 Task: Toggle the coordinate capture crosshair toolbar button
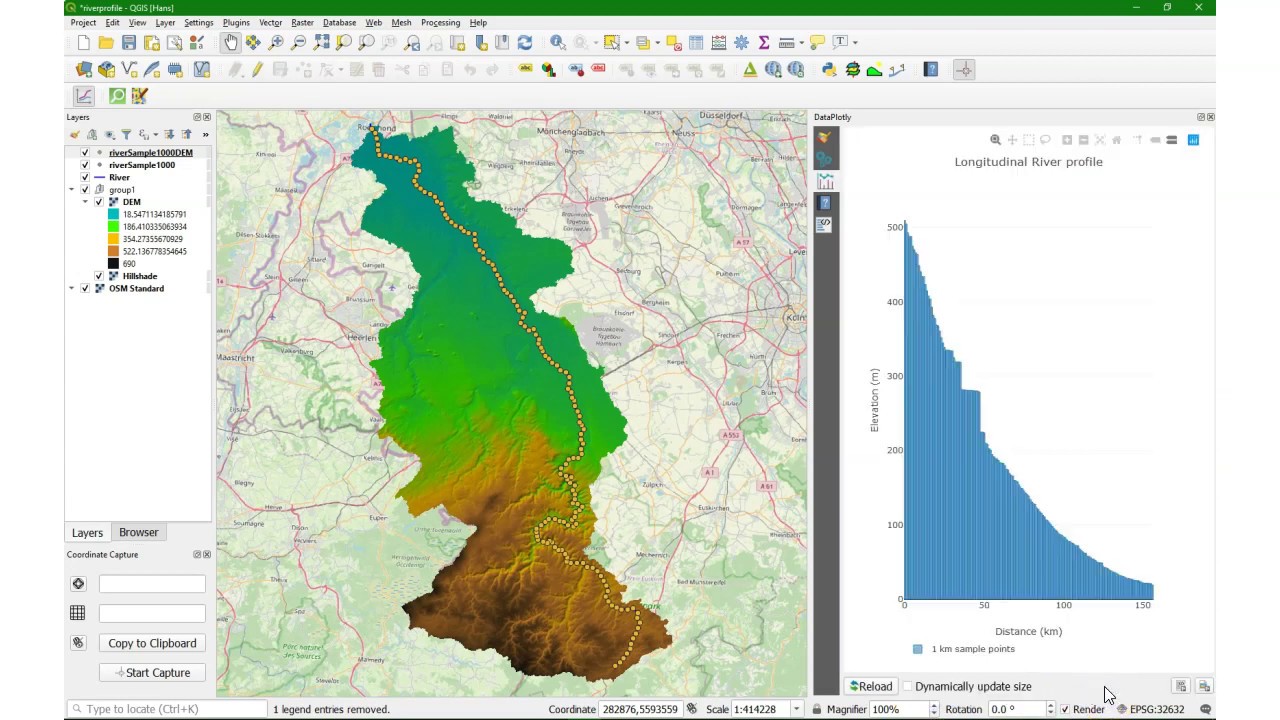pos(964,69)
